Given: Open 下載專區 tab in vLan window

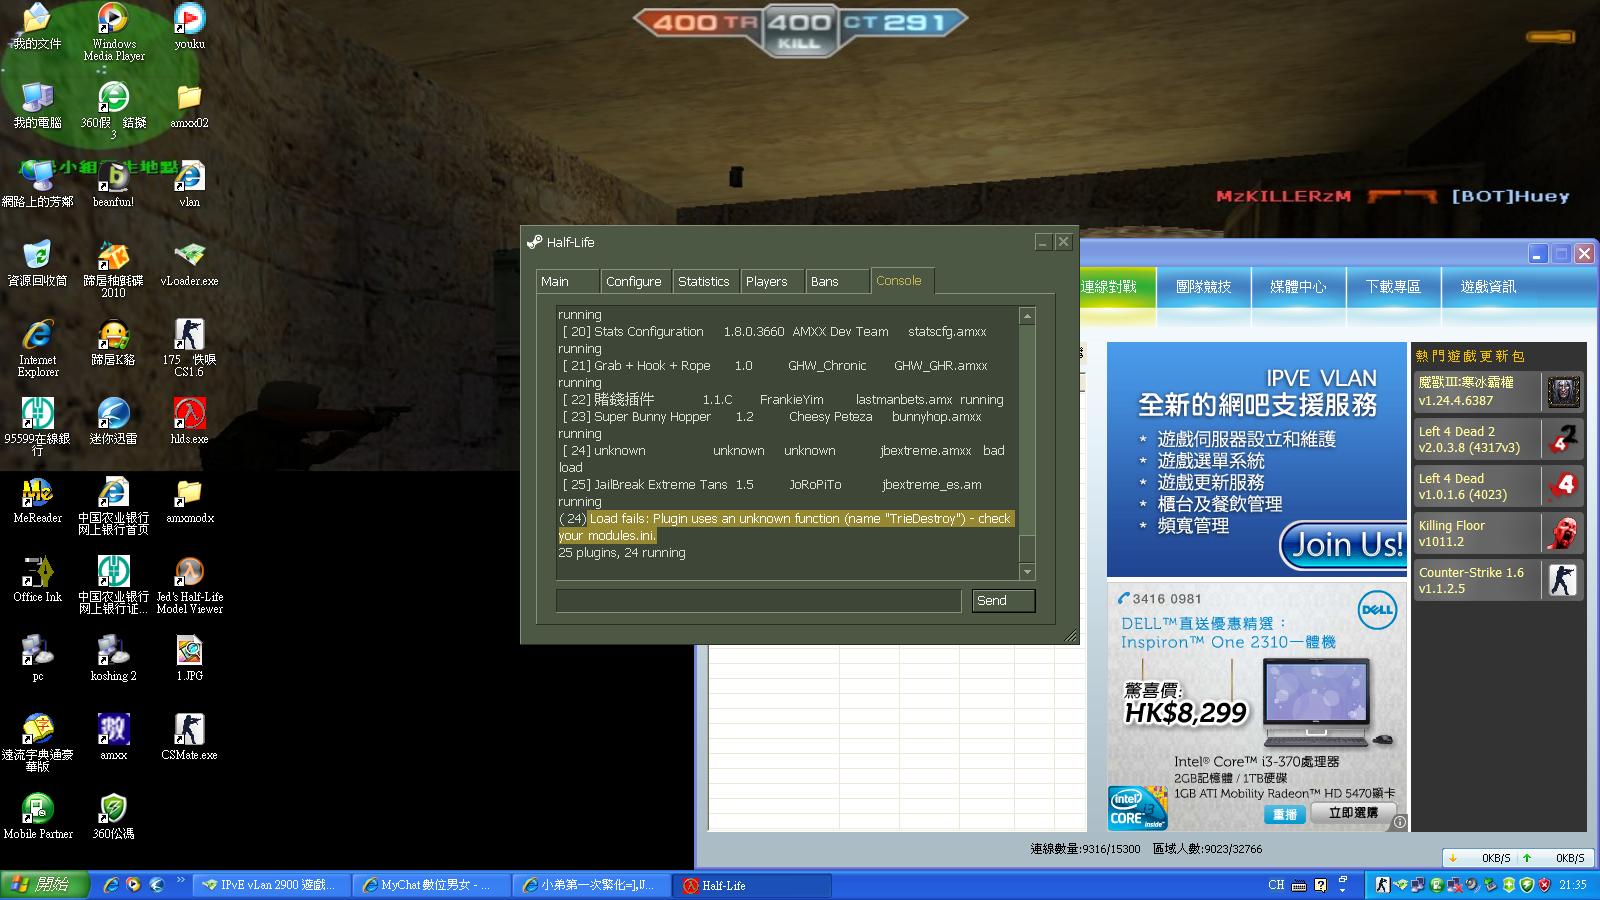Looking at the screenshot, I should (x=1393, y=287).
